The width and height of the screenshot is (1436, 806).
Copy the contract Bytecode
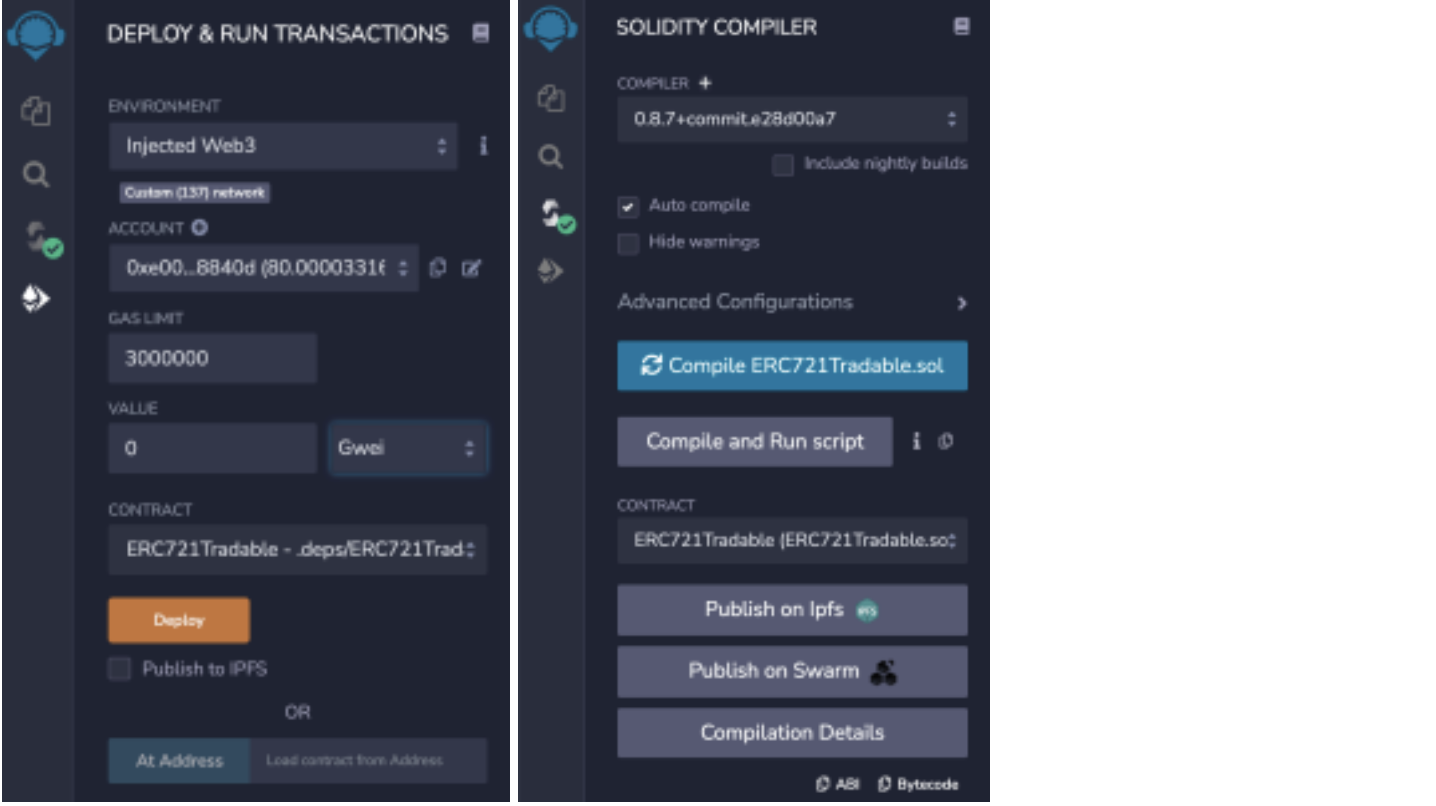(x=917, y=784)
